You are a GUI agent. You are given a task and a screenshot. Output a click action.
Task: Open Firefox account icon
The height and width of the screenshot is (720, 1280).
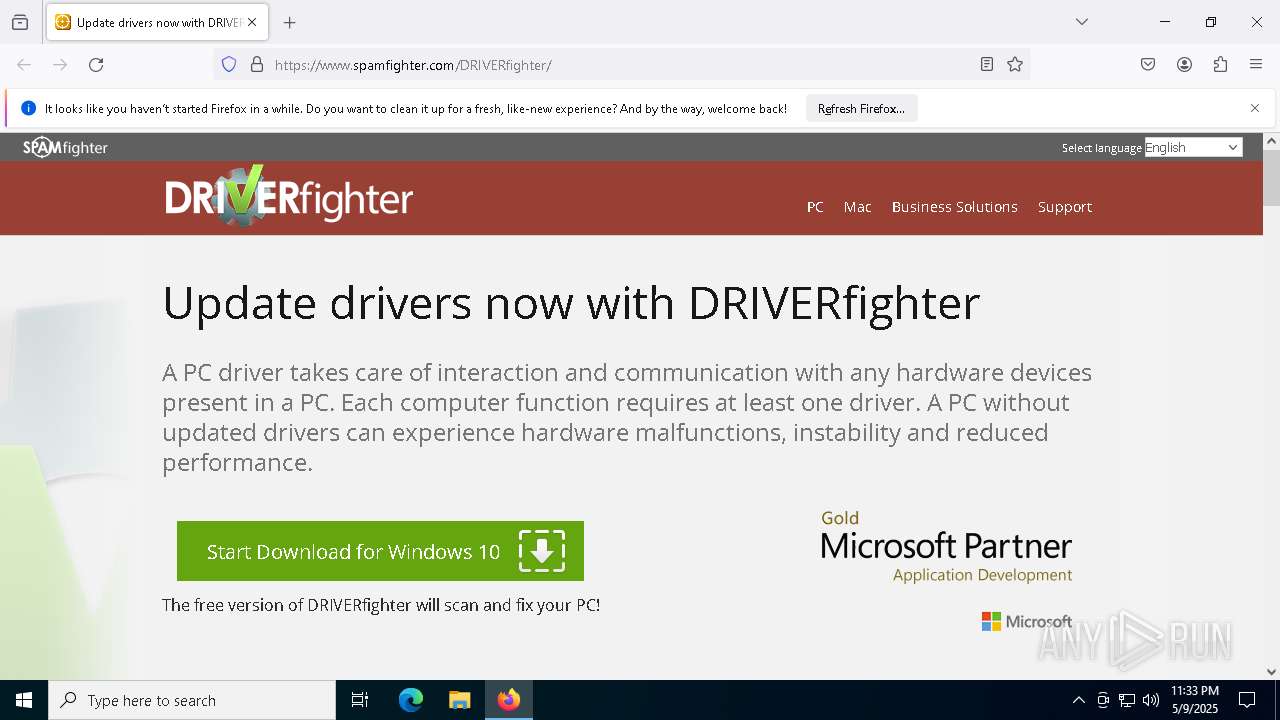pyautogui.click(x=1184, y=65)
